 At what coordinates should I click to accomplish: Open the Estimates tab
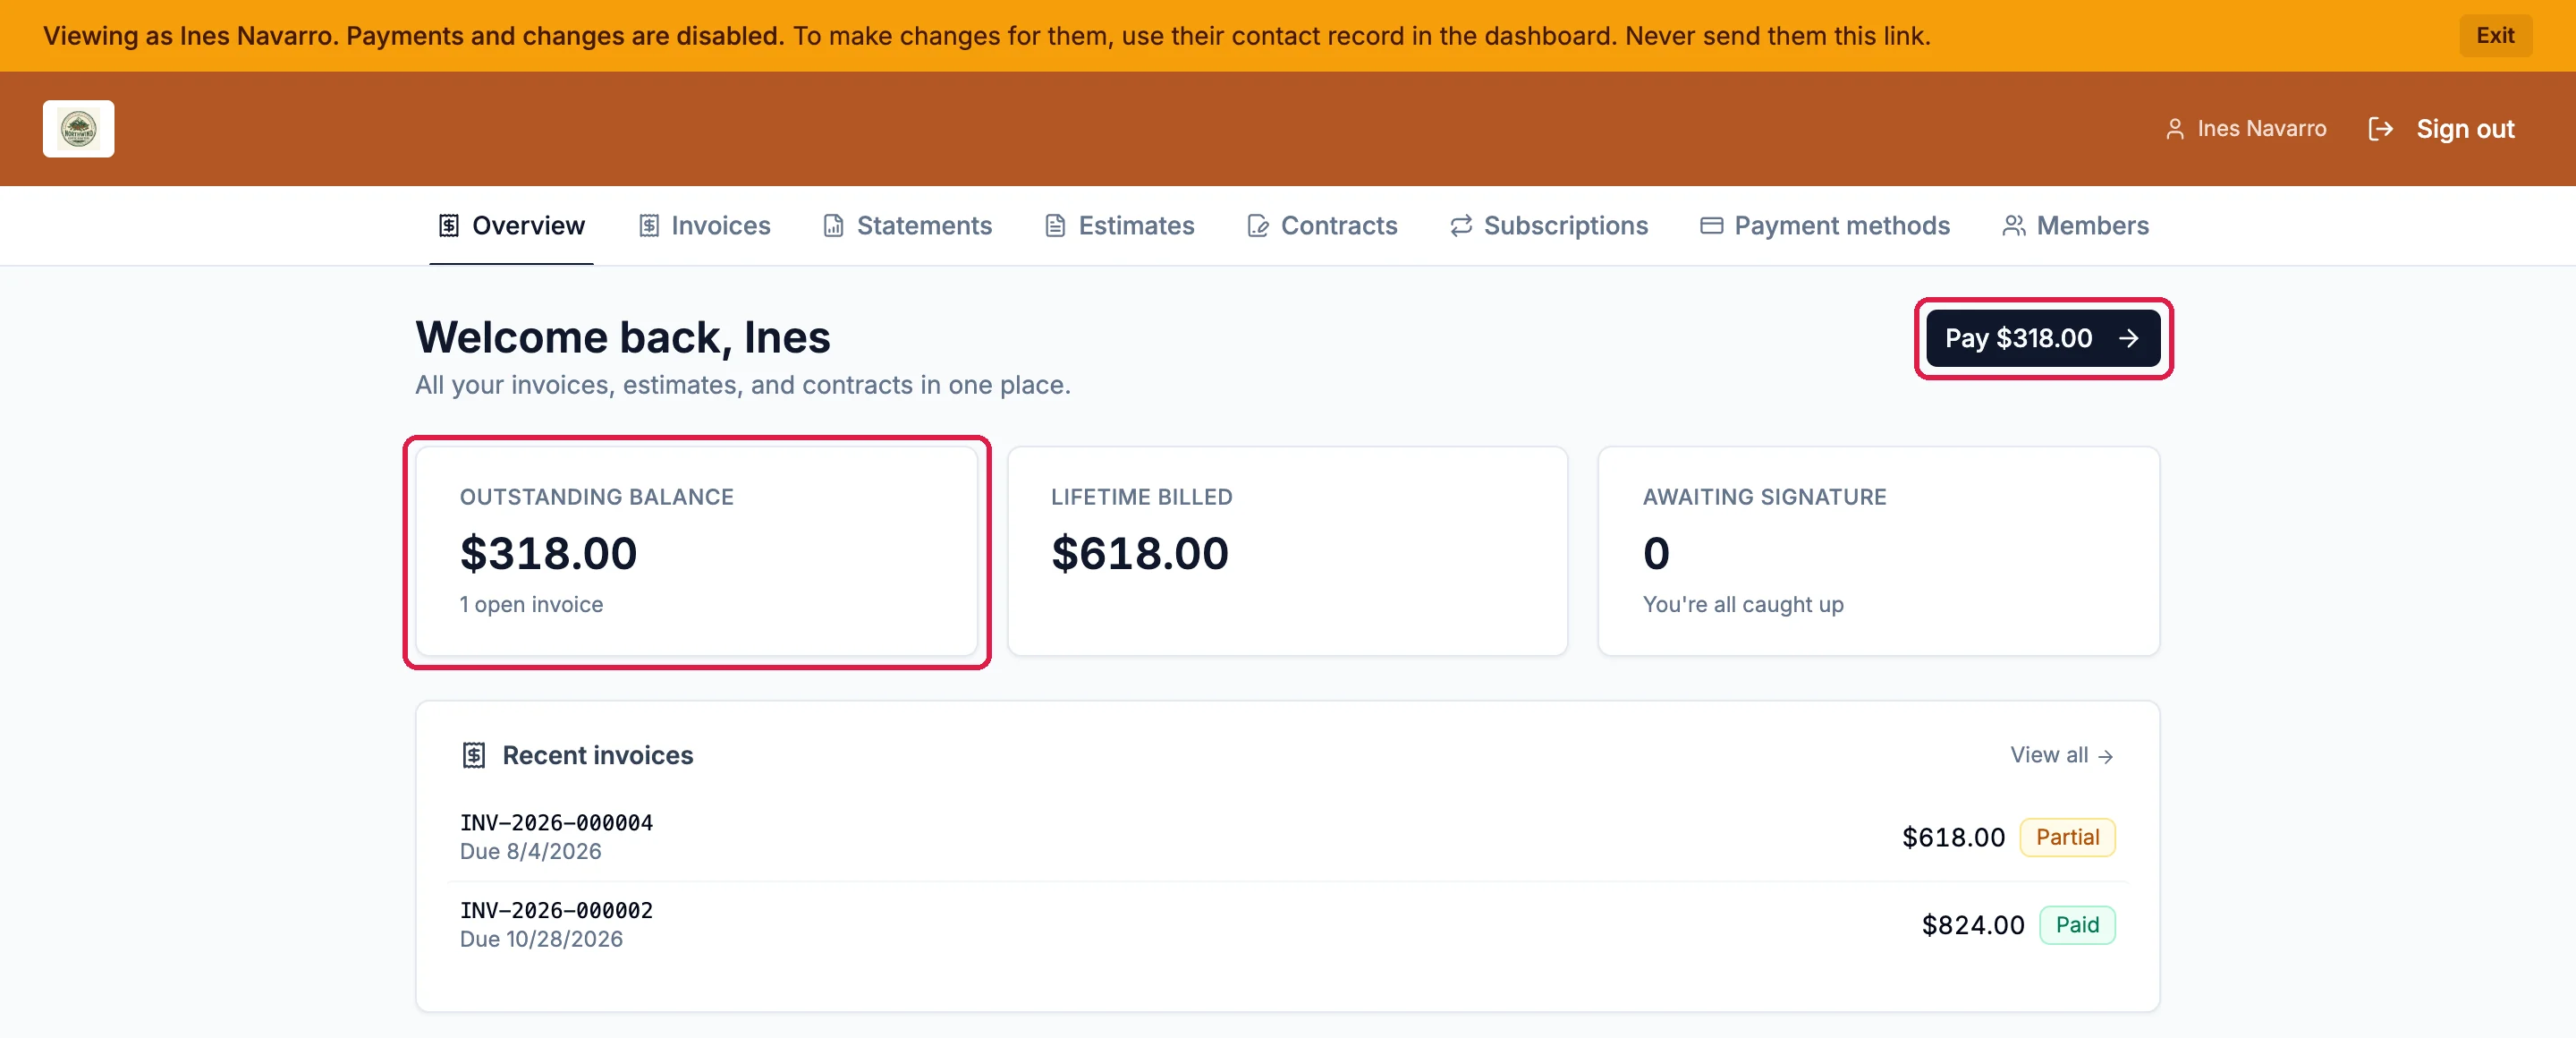[x=1119, y=226]
